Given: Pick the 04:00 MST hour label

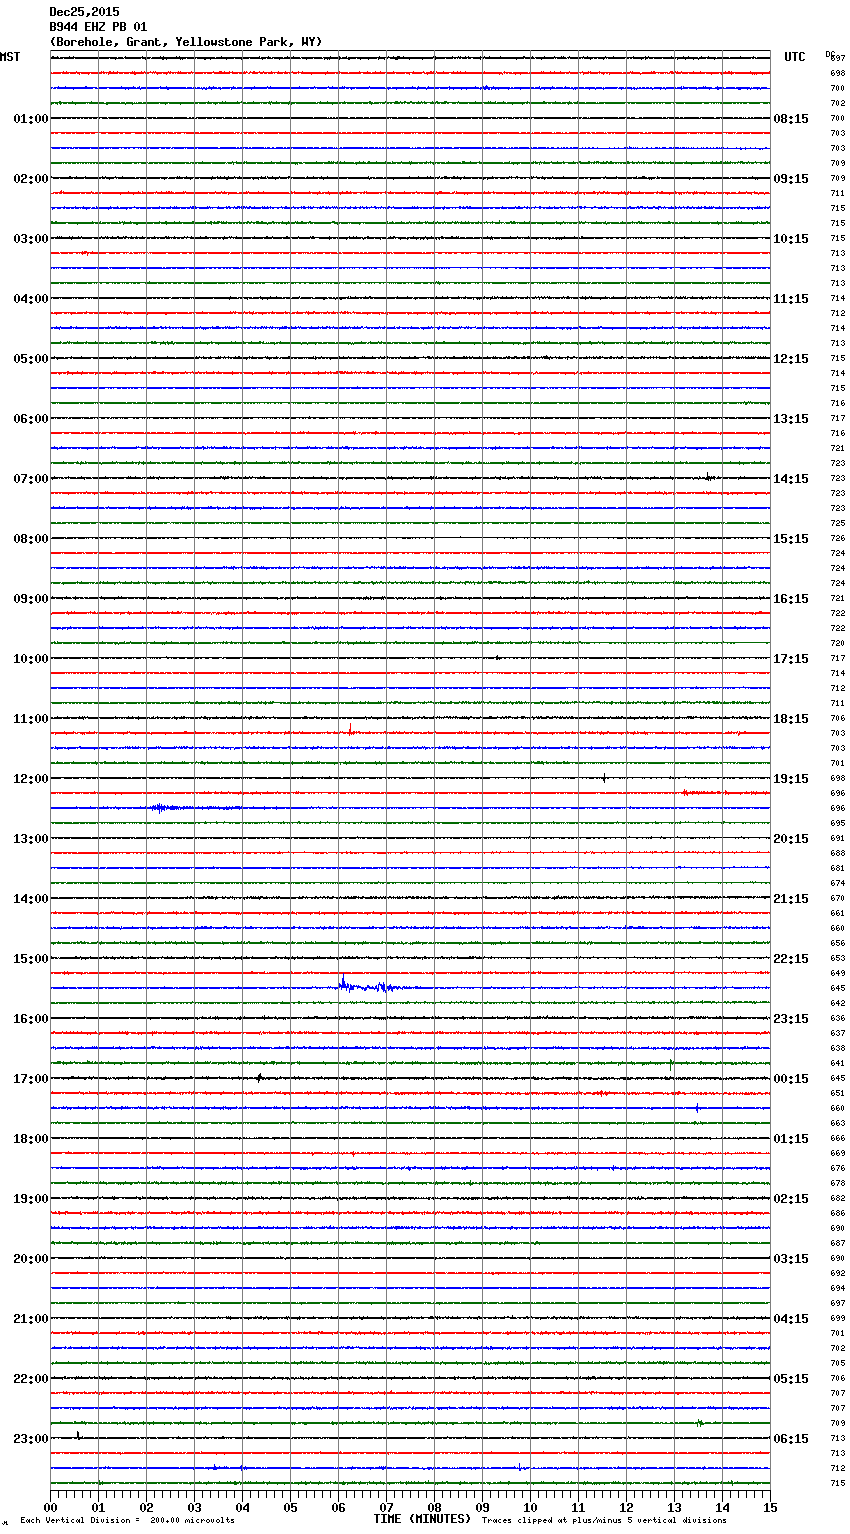Looking at the screenshot, I should click(x=31, y=299).
